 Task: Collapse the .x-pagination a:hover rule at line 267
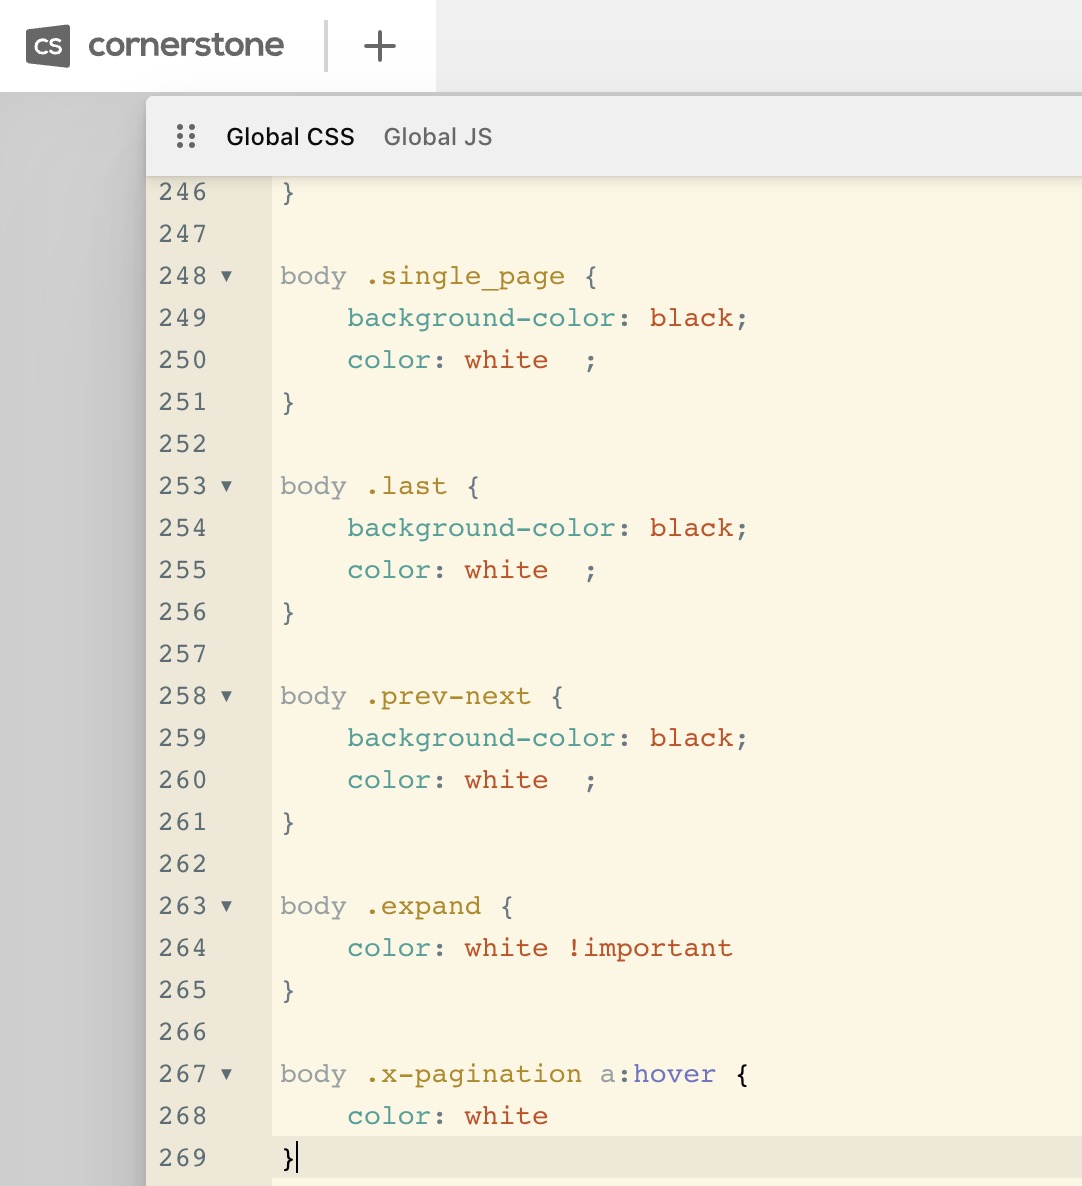click(227, 1074)
